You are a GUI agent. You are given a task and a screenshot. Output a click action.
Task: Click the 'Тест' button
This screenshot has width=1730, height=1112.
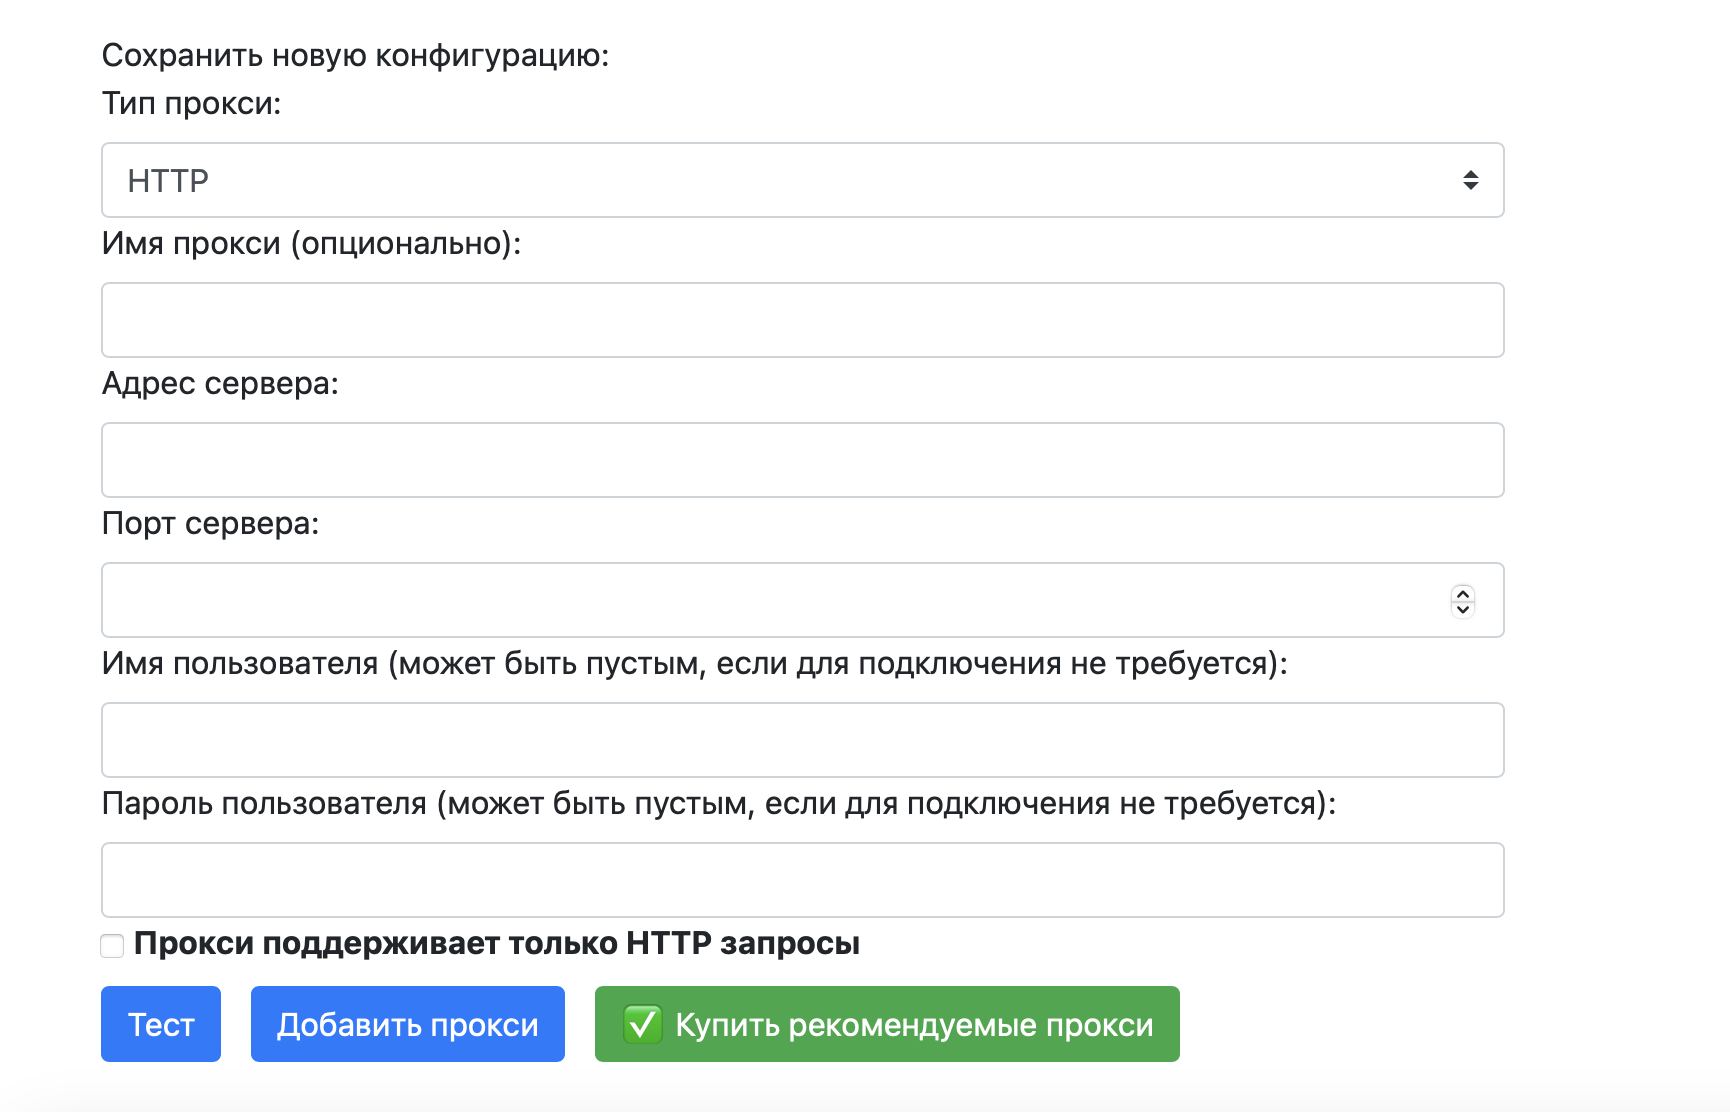click(160, 1023)
